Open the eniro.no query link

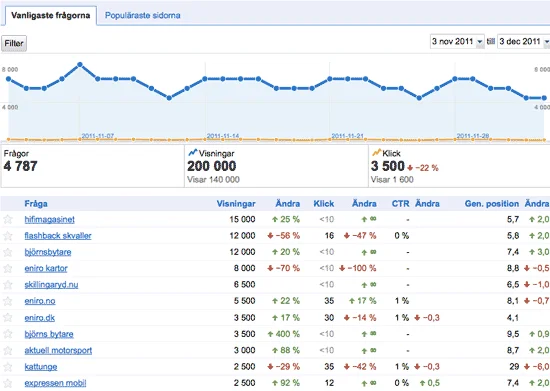(x=40, y=301)
